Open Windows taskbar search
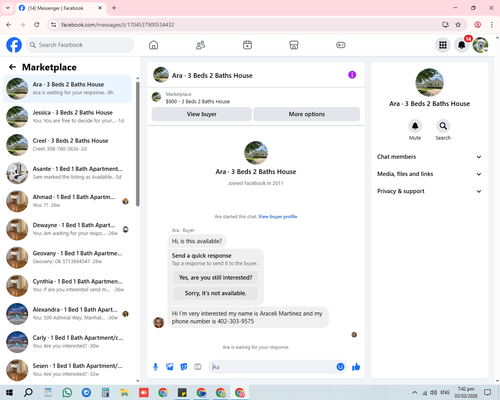The image size is (500, 400). point(28,392)
